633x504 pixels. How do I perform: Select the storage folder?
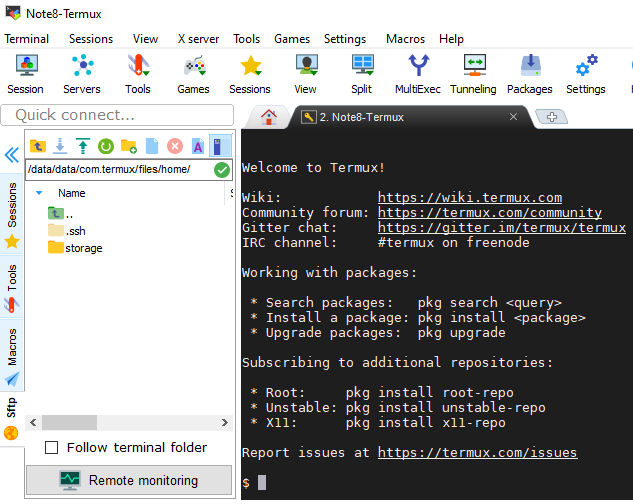coord(84,248)
